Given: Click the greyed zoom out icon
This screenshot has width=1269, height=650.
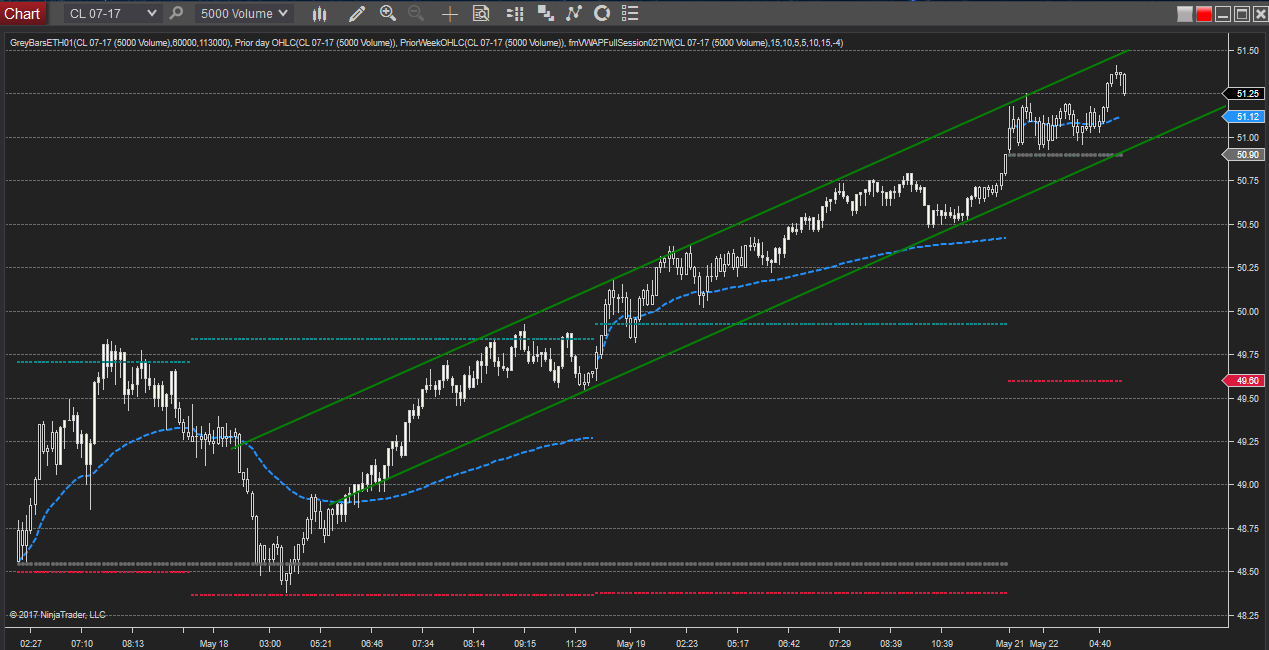Looking at the screenshot, I should tap(416, 13).
